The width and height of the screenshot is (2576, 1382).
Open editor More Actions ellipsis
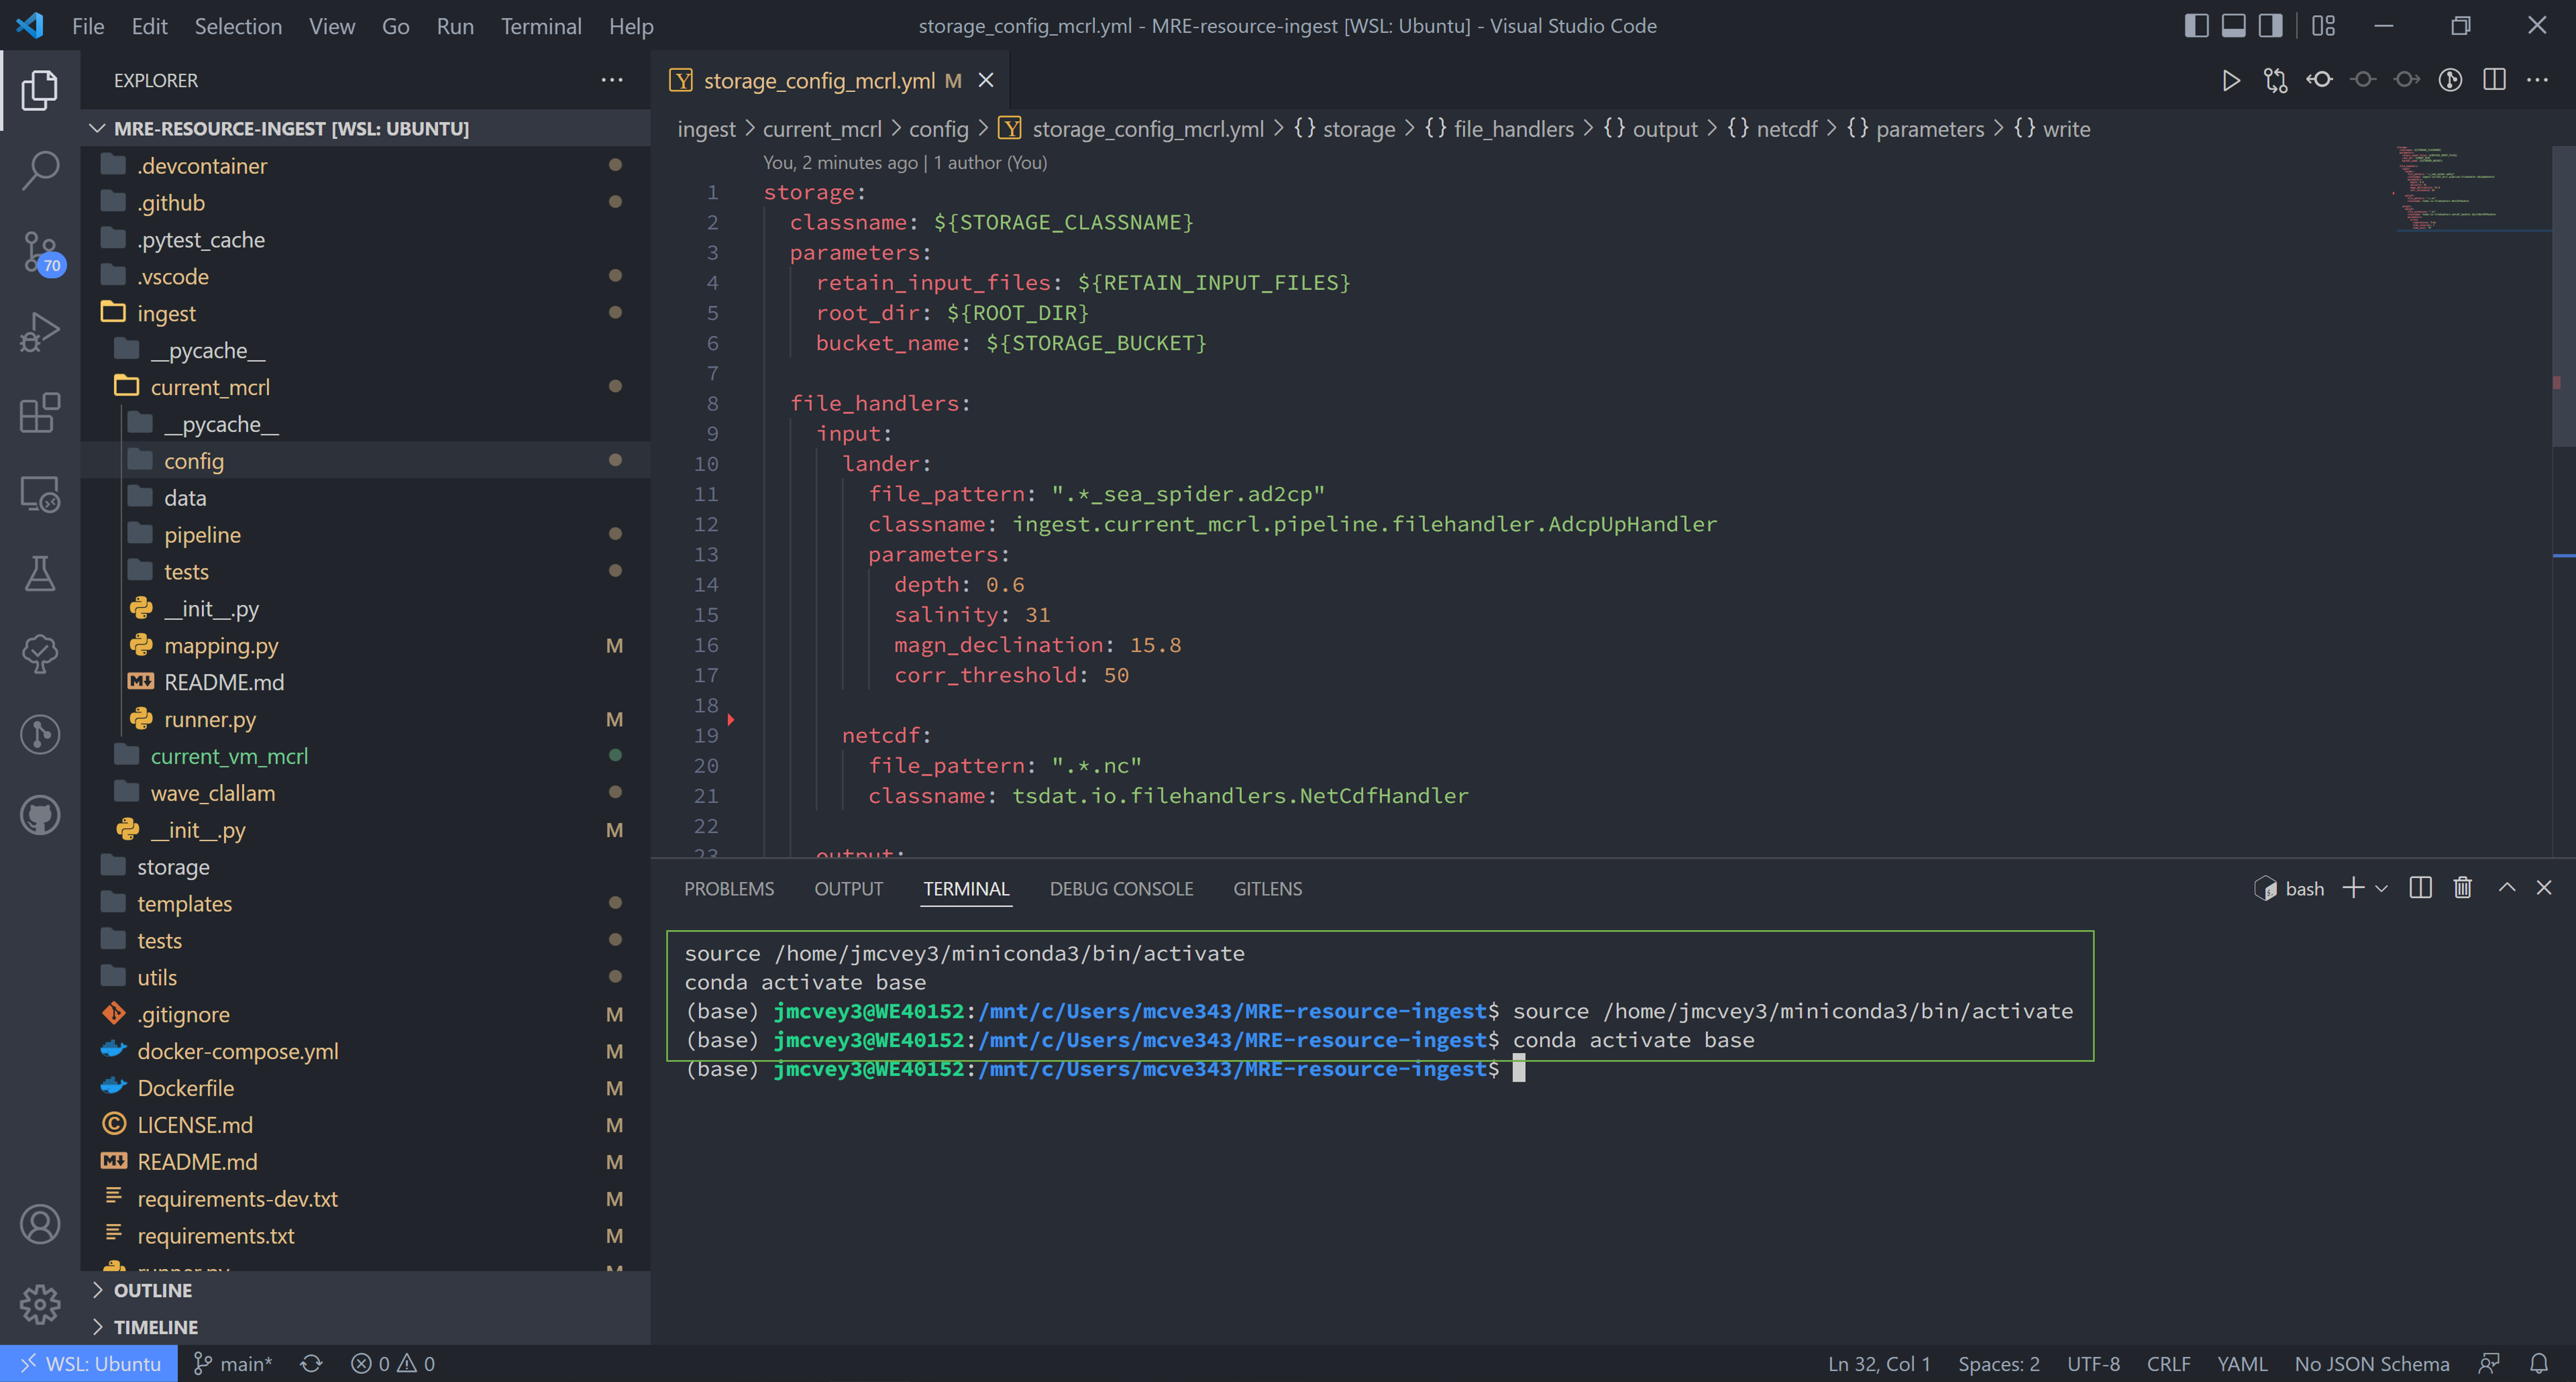point(2537,80)
